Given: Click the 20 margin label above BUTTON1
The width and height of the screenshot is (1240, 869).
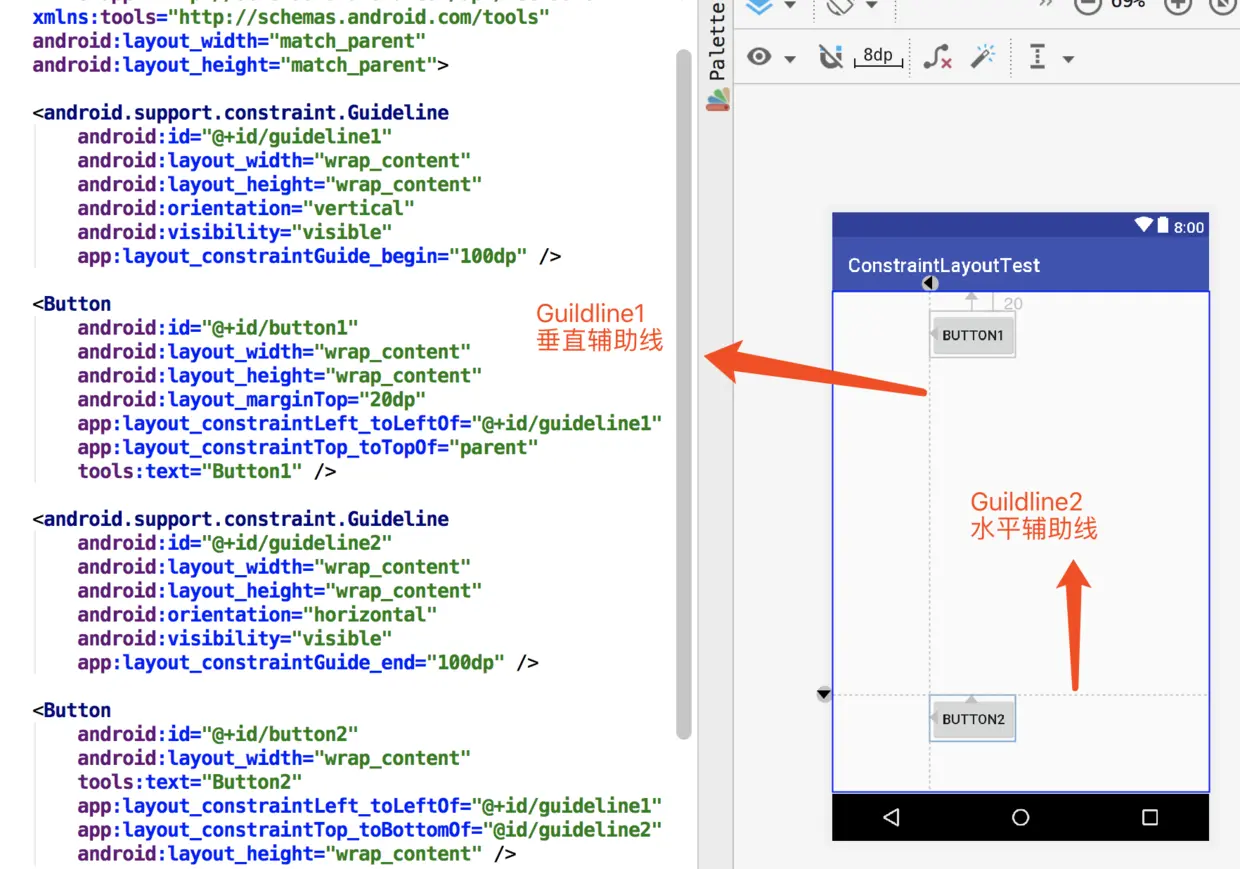Looking at the screenshot, I should pos(1013,304).
